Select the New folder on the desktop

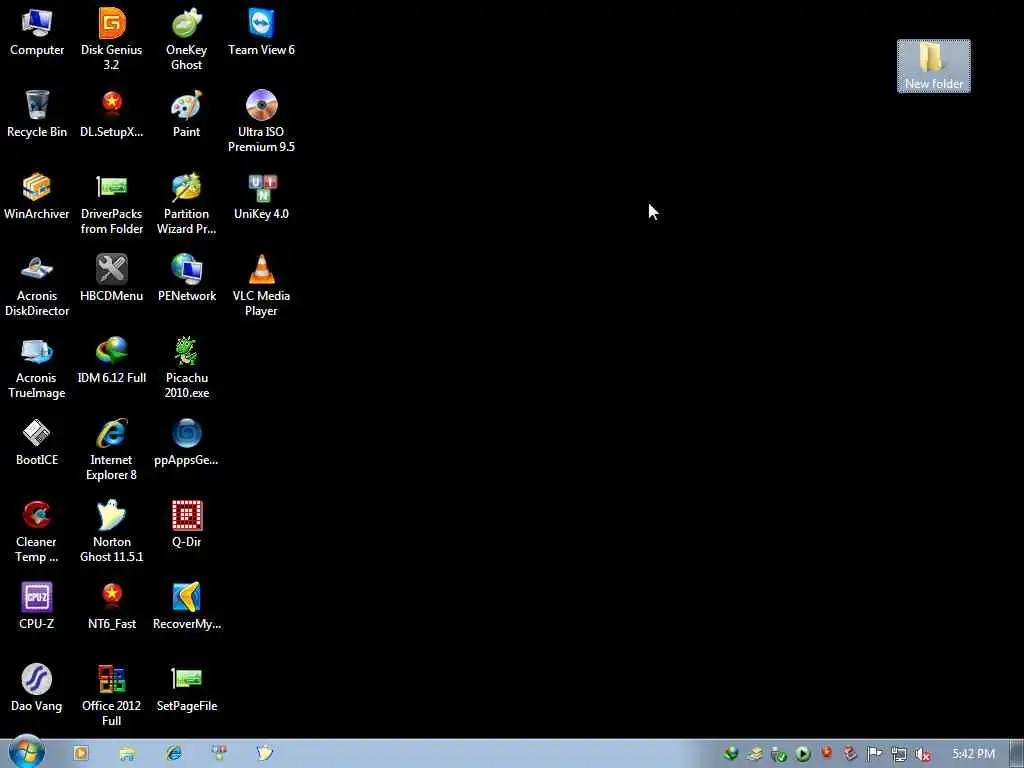pyautogui.click(x=934, y=66)
